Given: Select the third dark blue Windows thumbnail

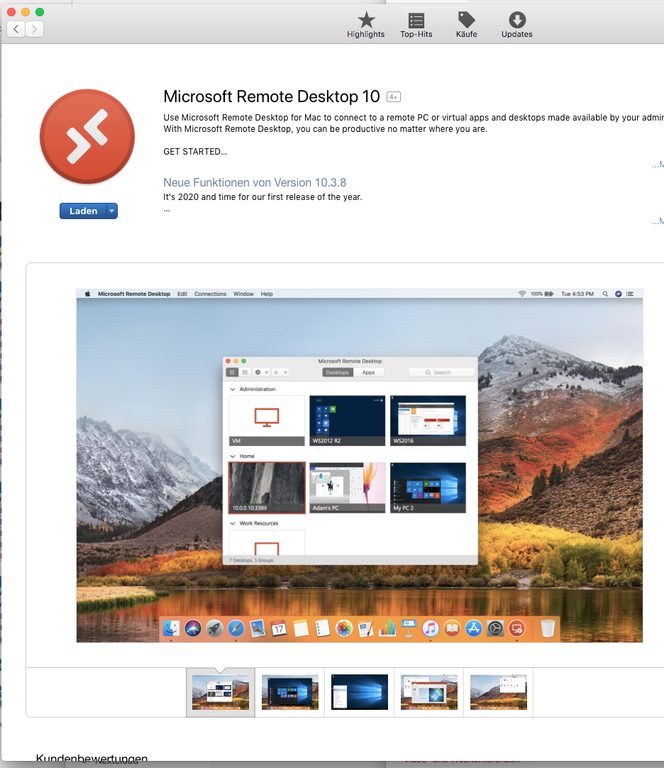Looking at the screenshot, I should tap(359, 692).
